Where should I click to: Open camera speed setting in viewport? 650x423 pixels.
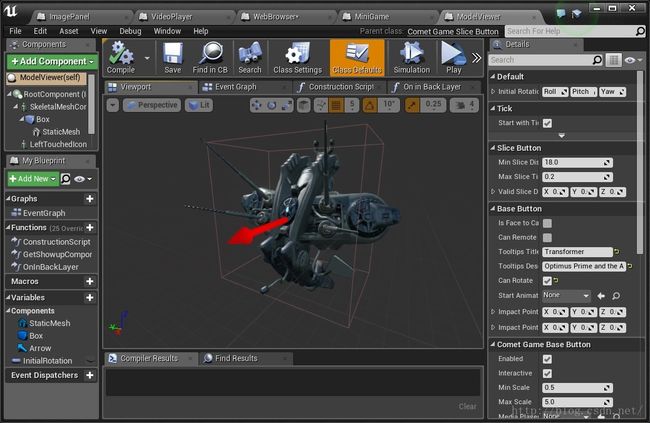tap(465, 105)
